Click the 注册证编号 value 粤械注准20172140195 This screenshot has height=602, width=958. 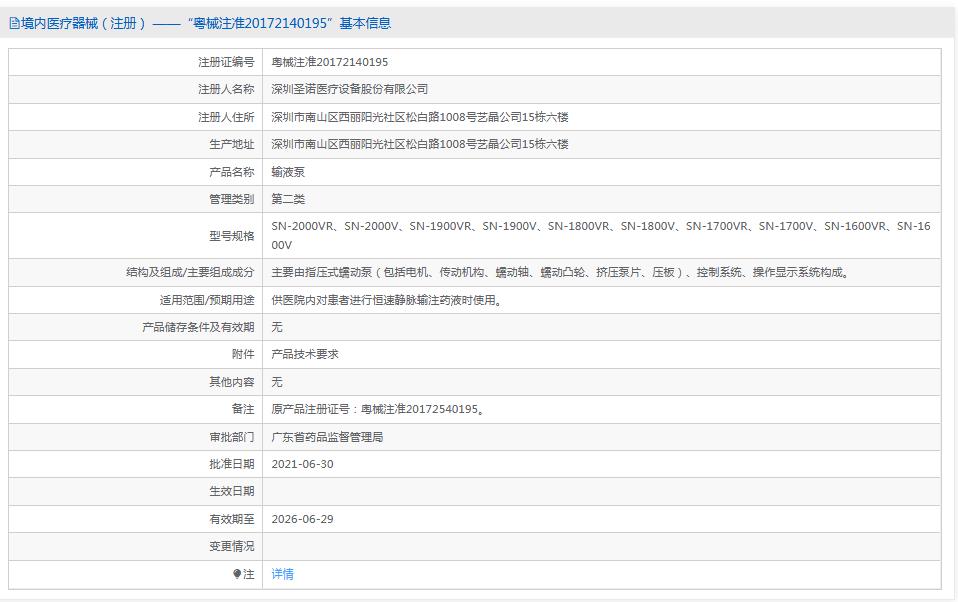click(329, 62)
